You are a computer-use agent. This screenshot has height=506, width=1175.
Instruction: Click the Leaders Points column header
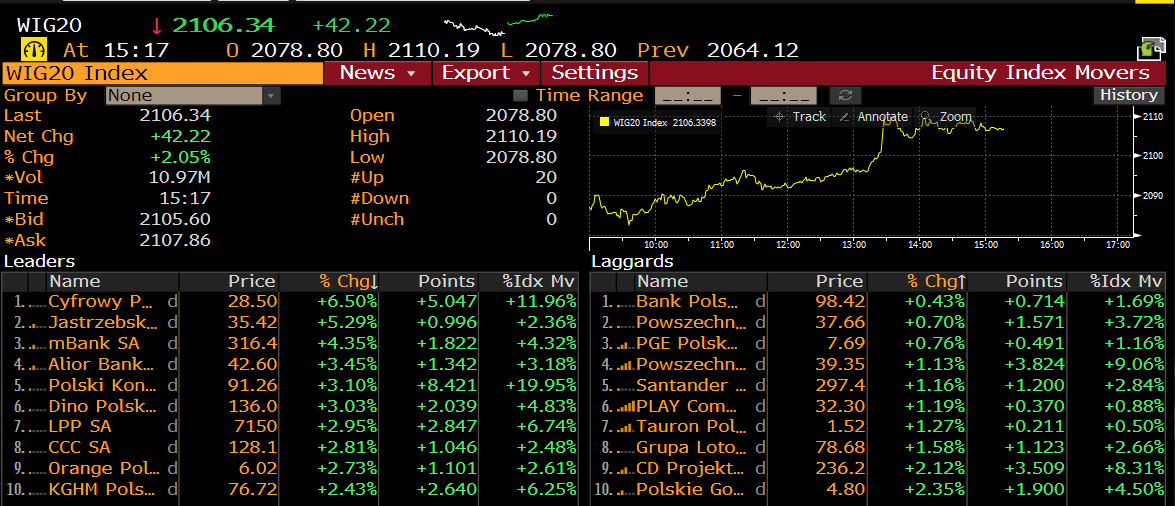pos(430,281)
